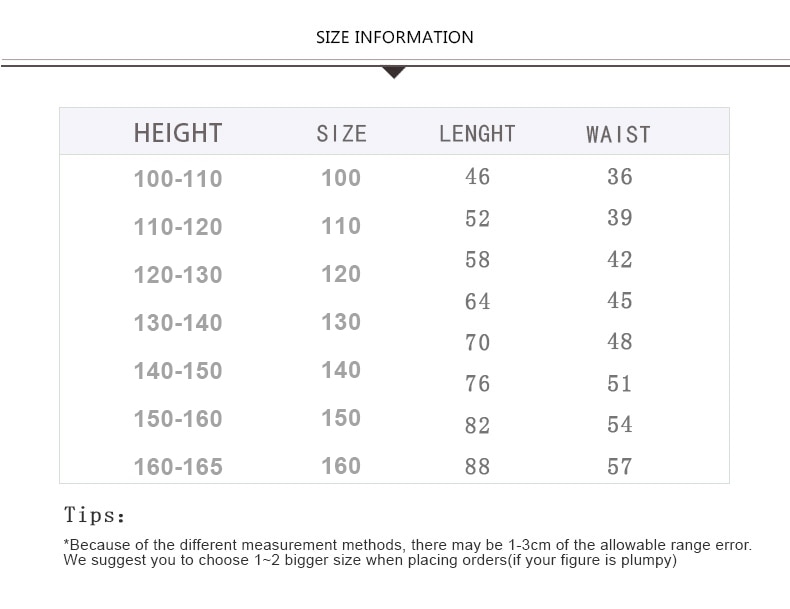Click the downward triangle under the title
The width and height of the screenshot is (790, 609).
point(394,73)
